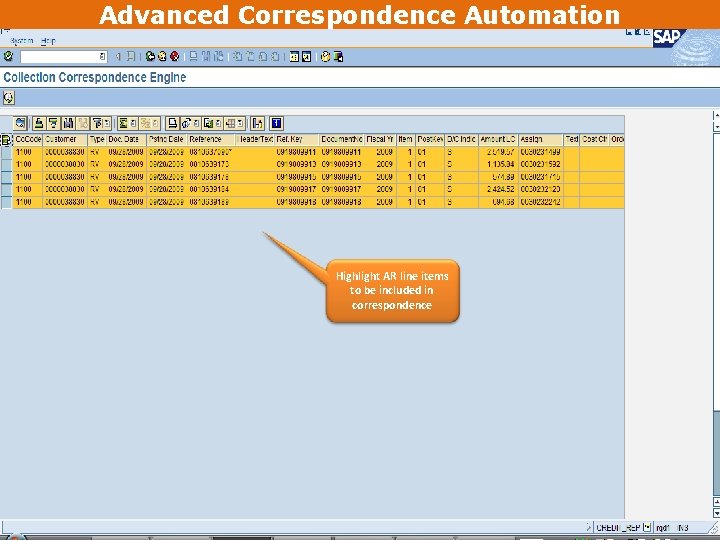Open the yellow Help icon
720x540 pixels.
(x=326, y=56)
